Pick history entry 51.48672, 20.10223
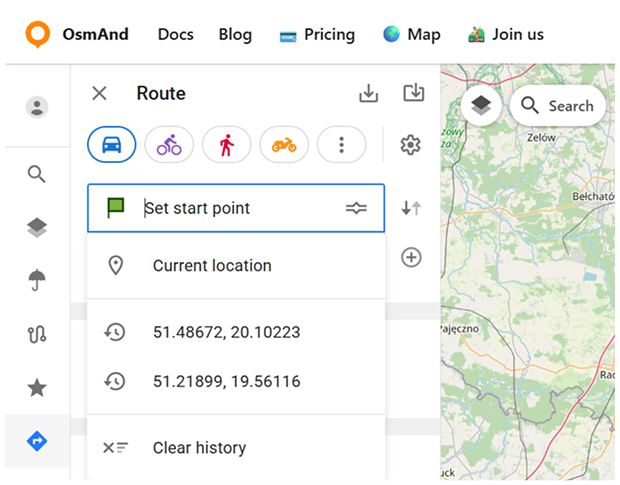This screenshot has width=620, height=485. coord(226,332)
